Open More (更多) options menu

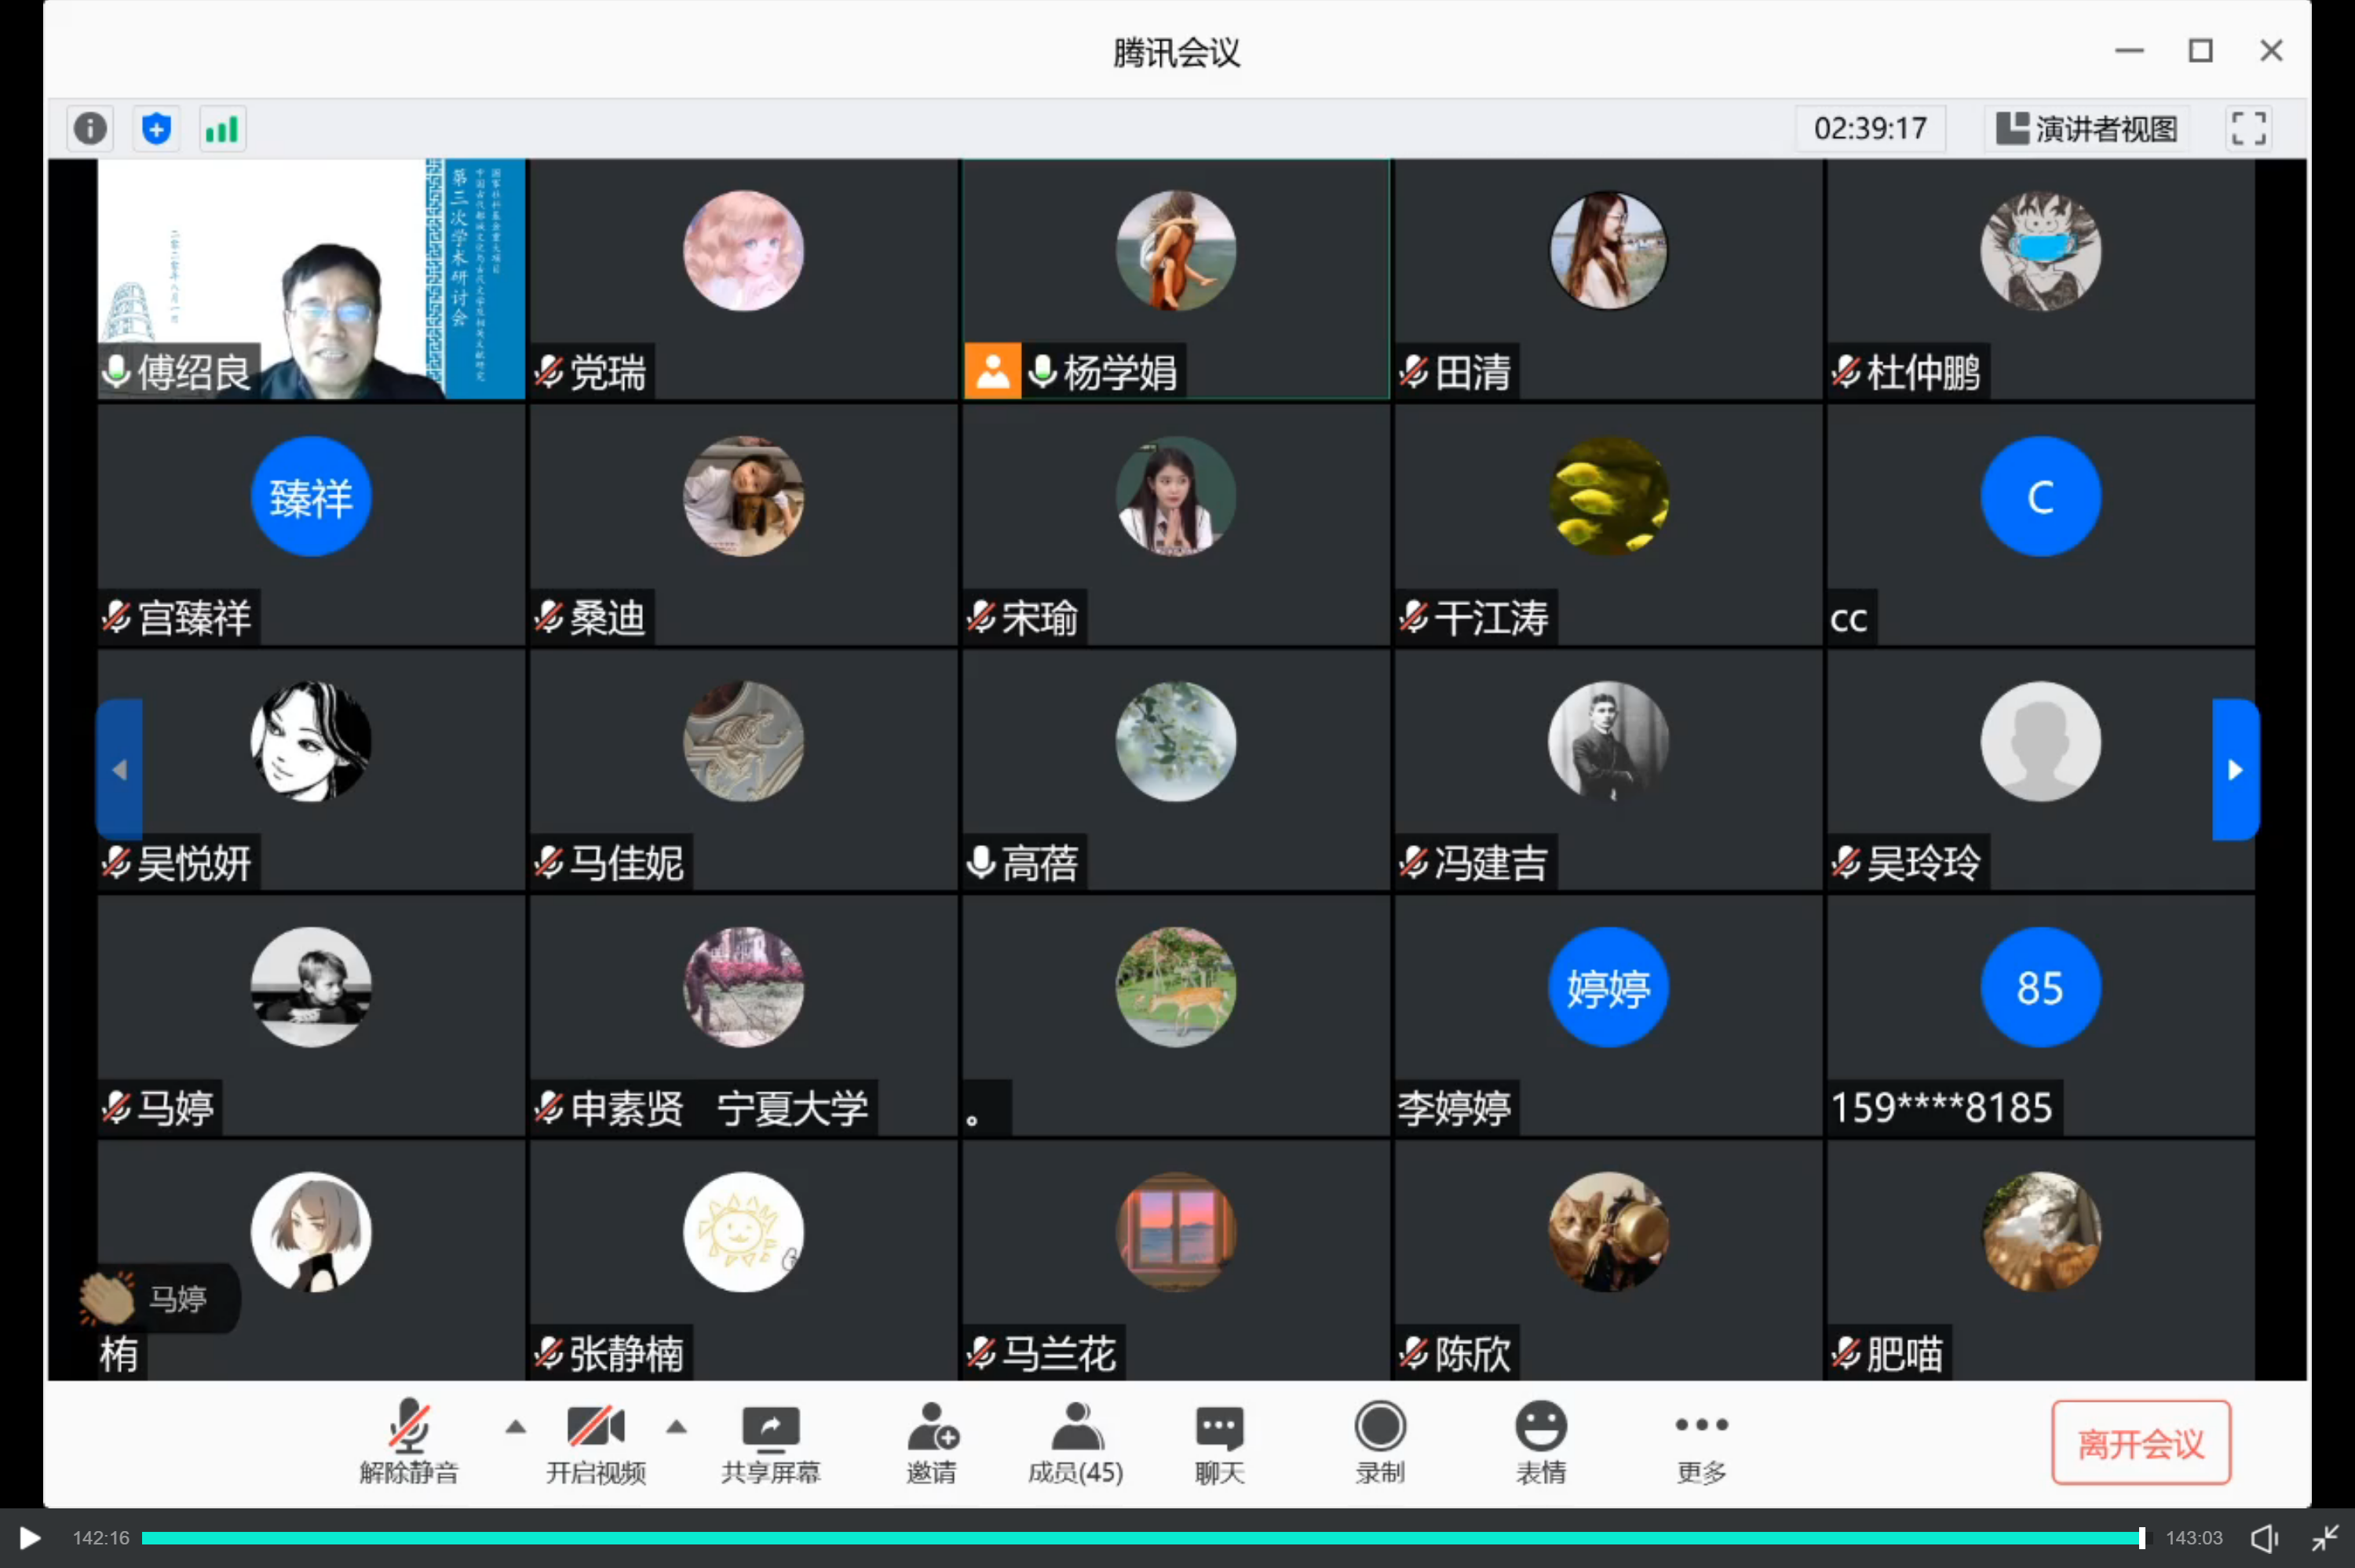1701,1442
